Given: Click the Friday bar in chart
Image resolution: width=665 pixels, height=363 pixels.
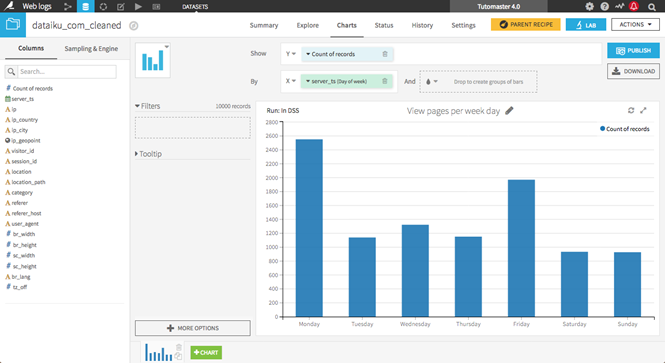Looking at the screenshot, I should pyautogui.click(x=521, y=249).
